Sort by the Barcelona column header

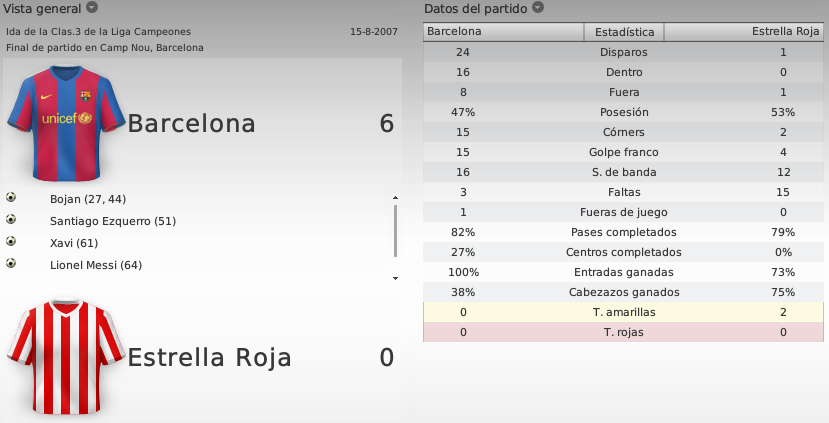(x=503, y=32)
